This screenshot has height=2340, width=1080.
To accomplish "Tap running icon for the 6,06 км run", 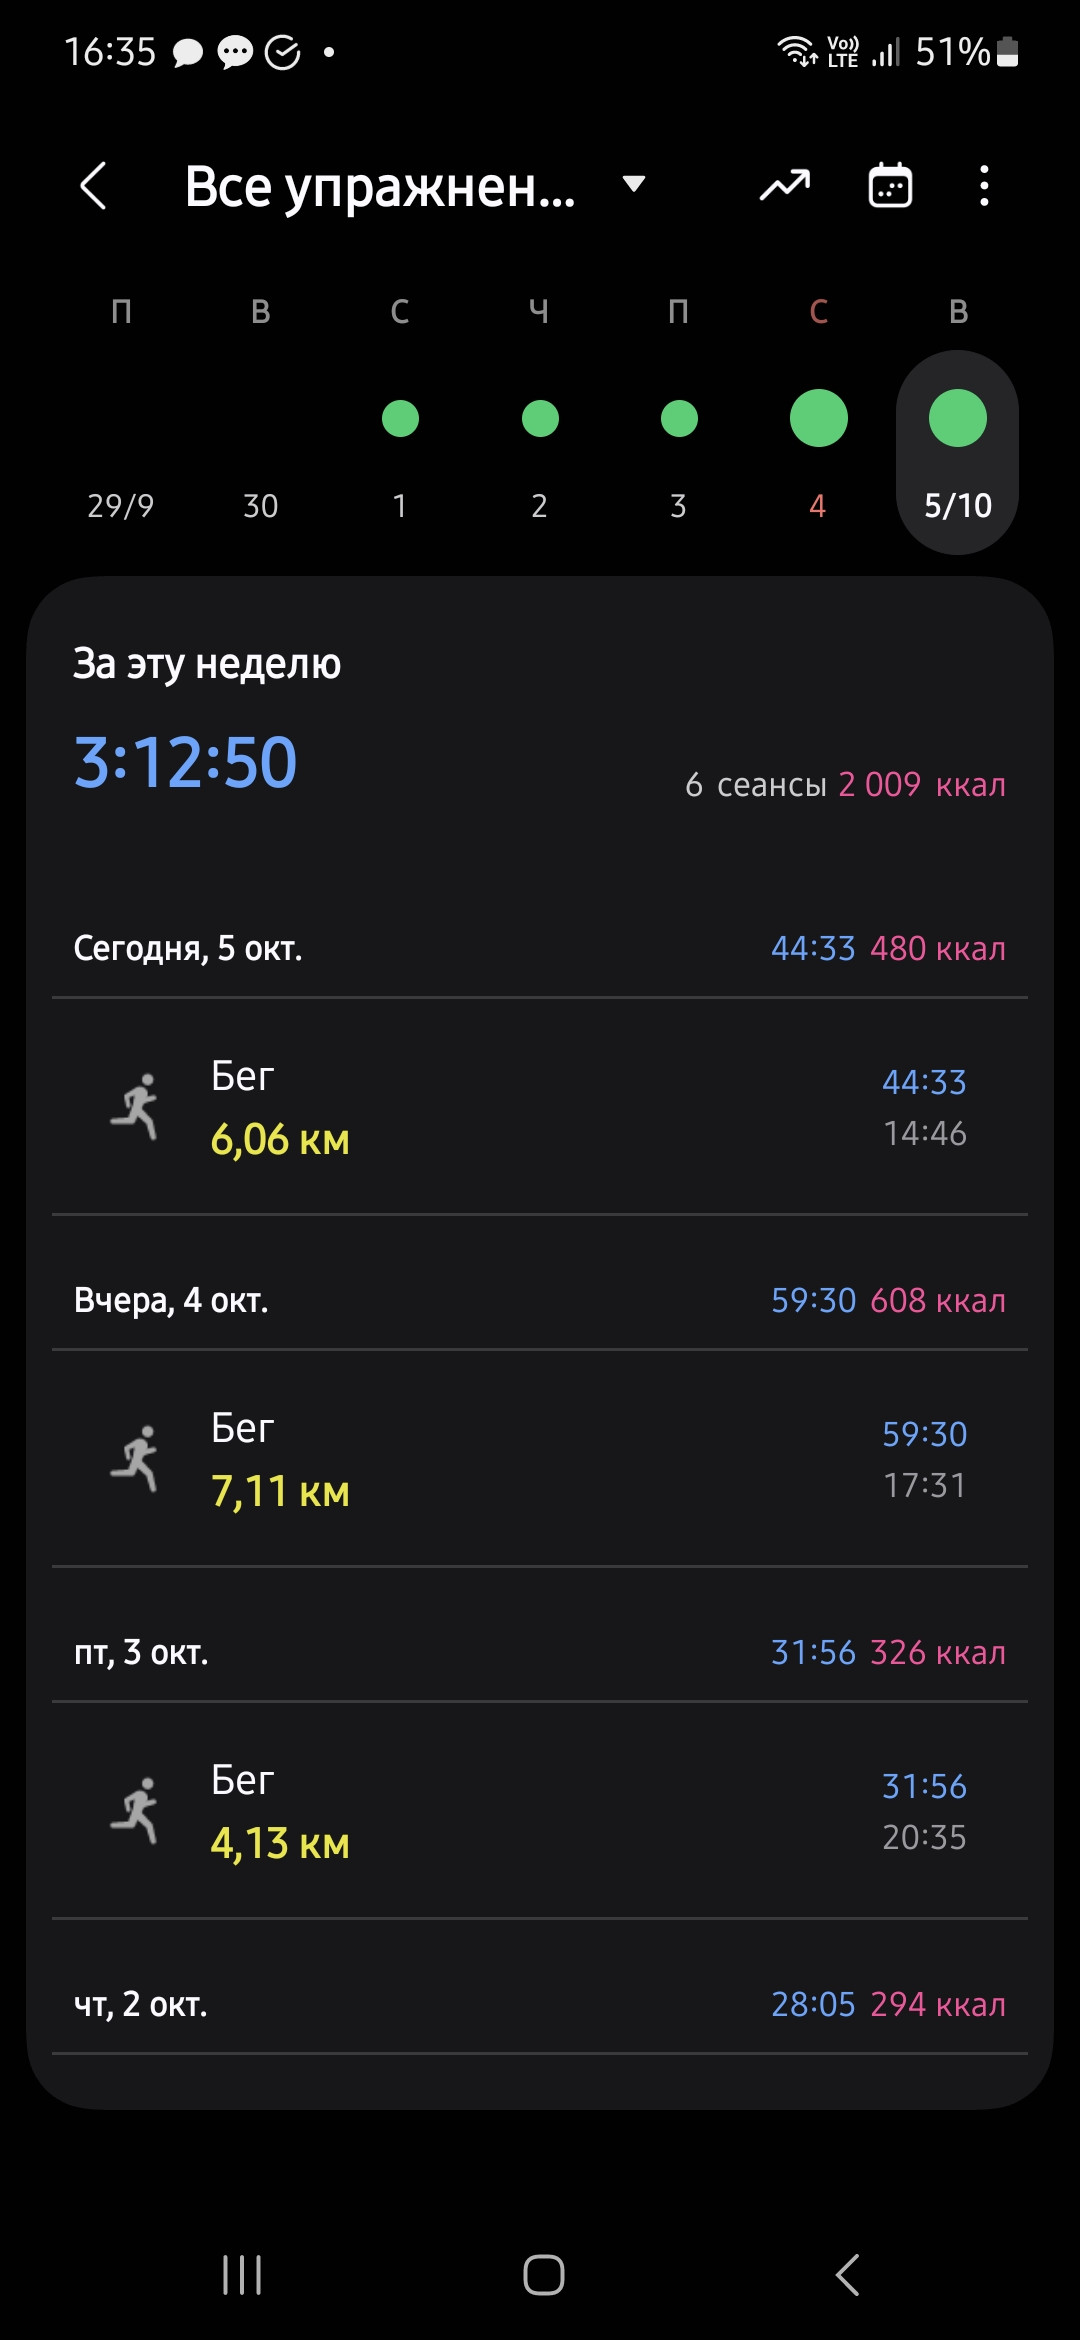I will click(136, 1107).
